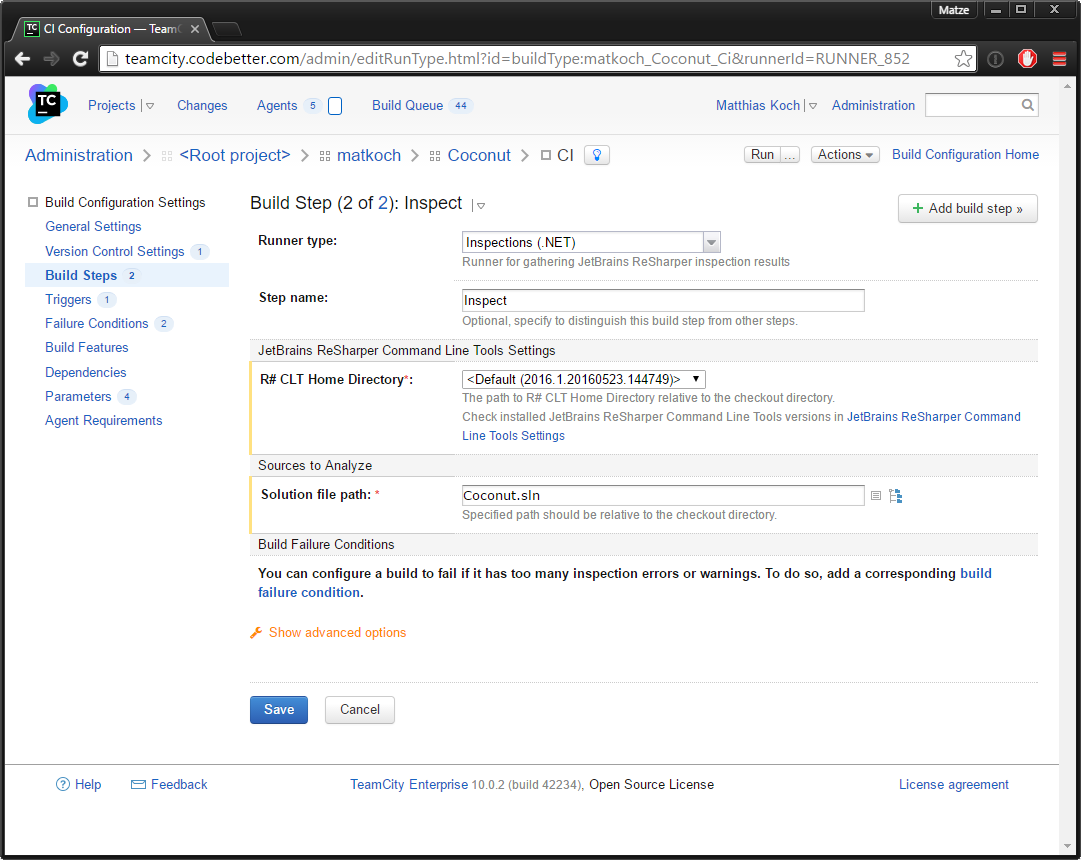The height and width of the screenshot is (860, 1081).
Task: Click the parameter list icon beside solution path
Action: [876, 496]
